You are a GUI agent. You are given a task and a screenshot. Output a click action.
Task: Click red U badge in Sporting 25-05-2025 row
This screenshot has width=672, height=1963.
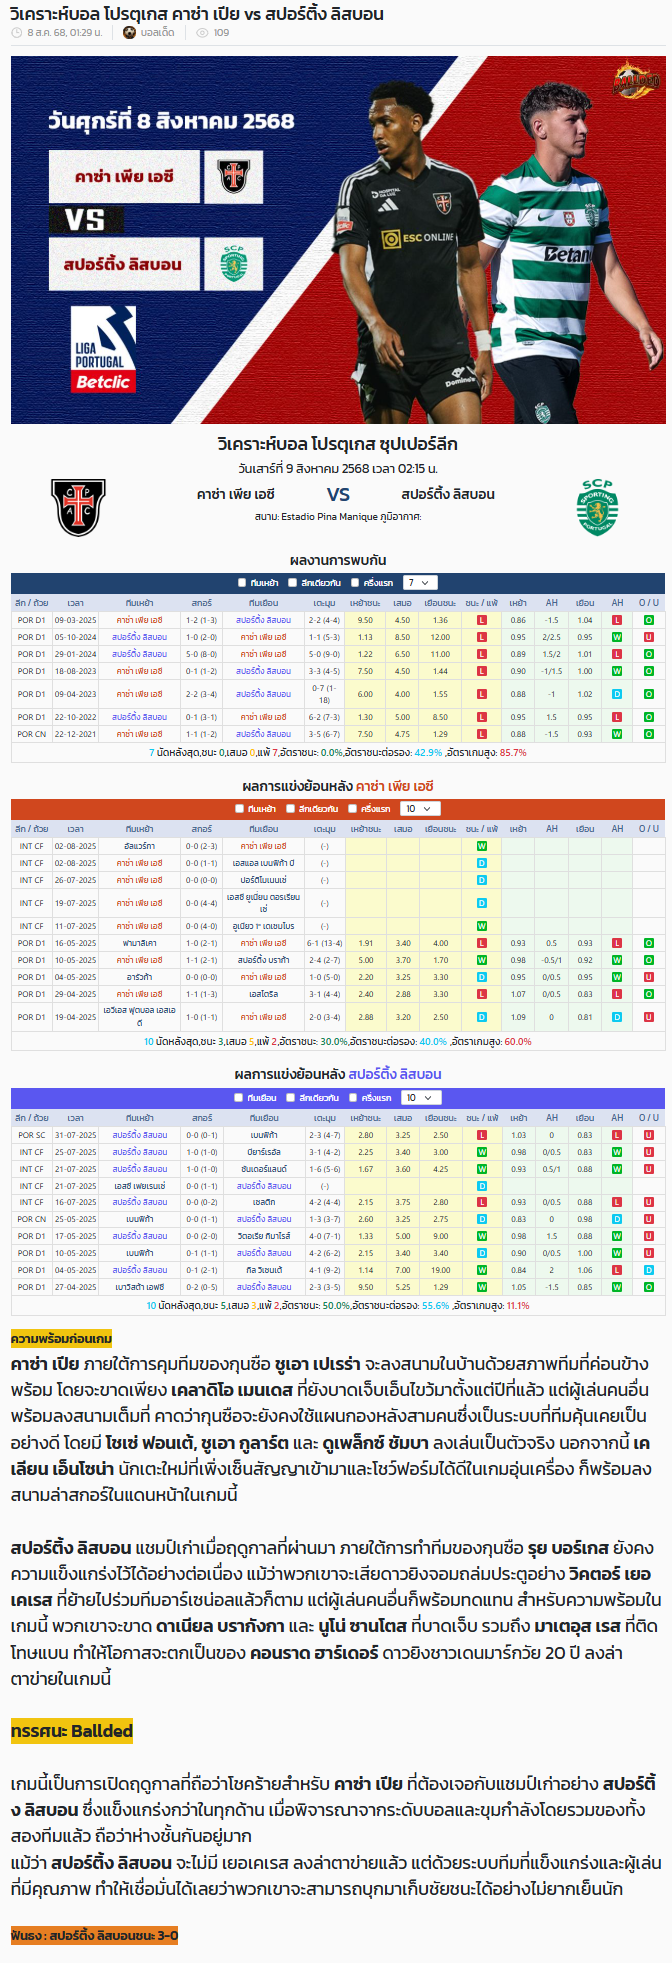click(649, 1219)
